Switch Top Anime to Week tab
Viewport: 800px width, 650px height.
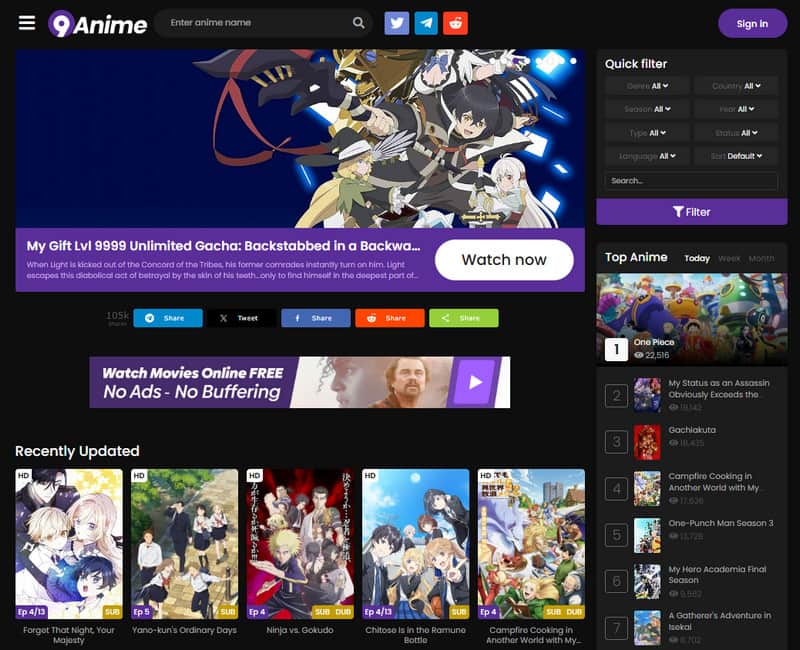(x=731, y=258)
